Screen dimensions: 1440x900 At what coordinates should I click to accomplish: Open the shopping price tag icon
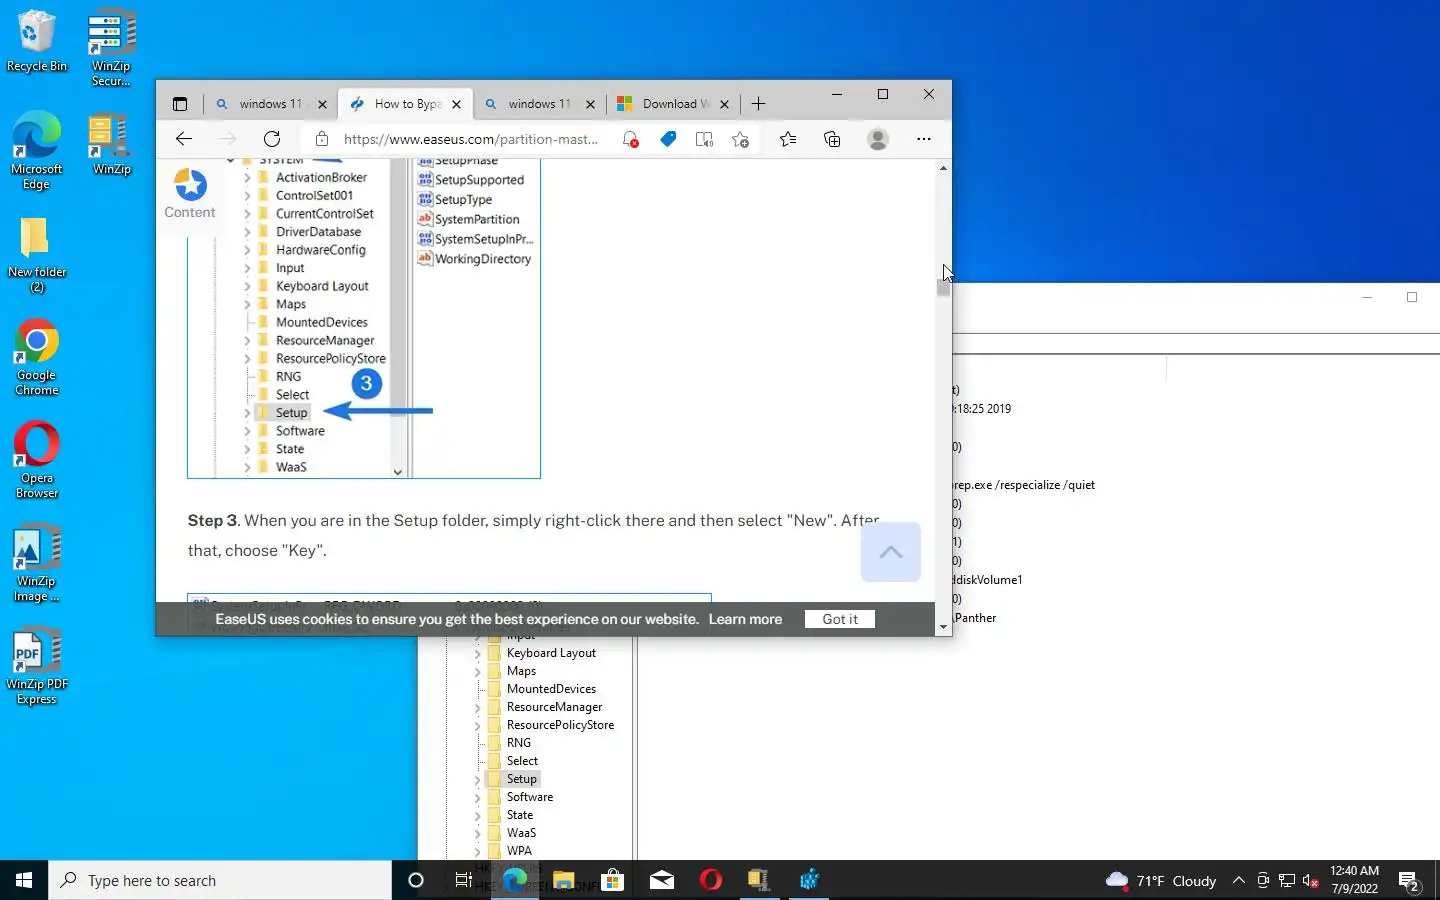tap(668, 139)
